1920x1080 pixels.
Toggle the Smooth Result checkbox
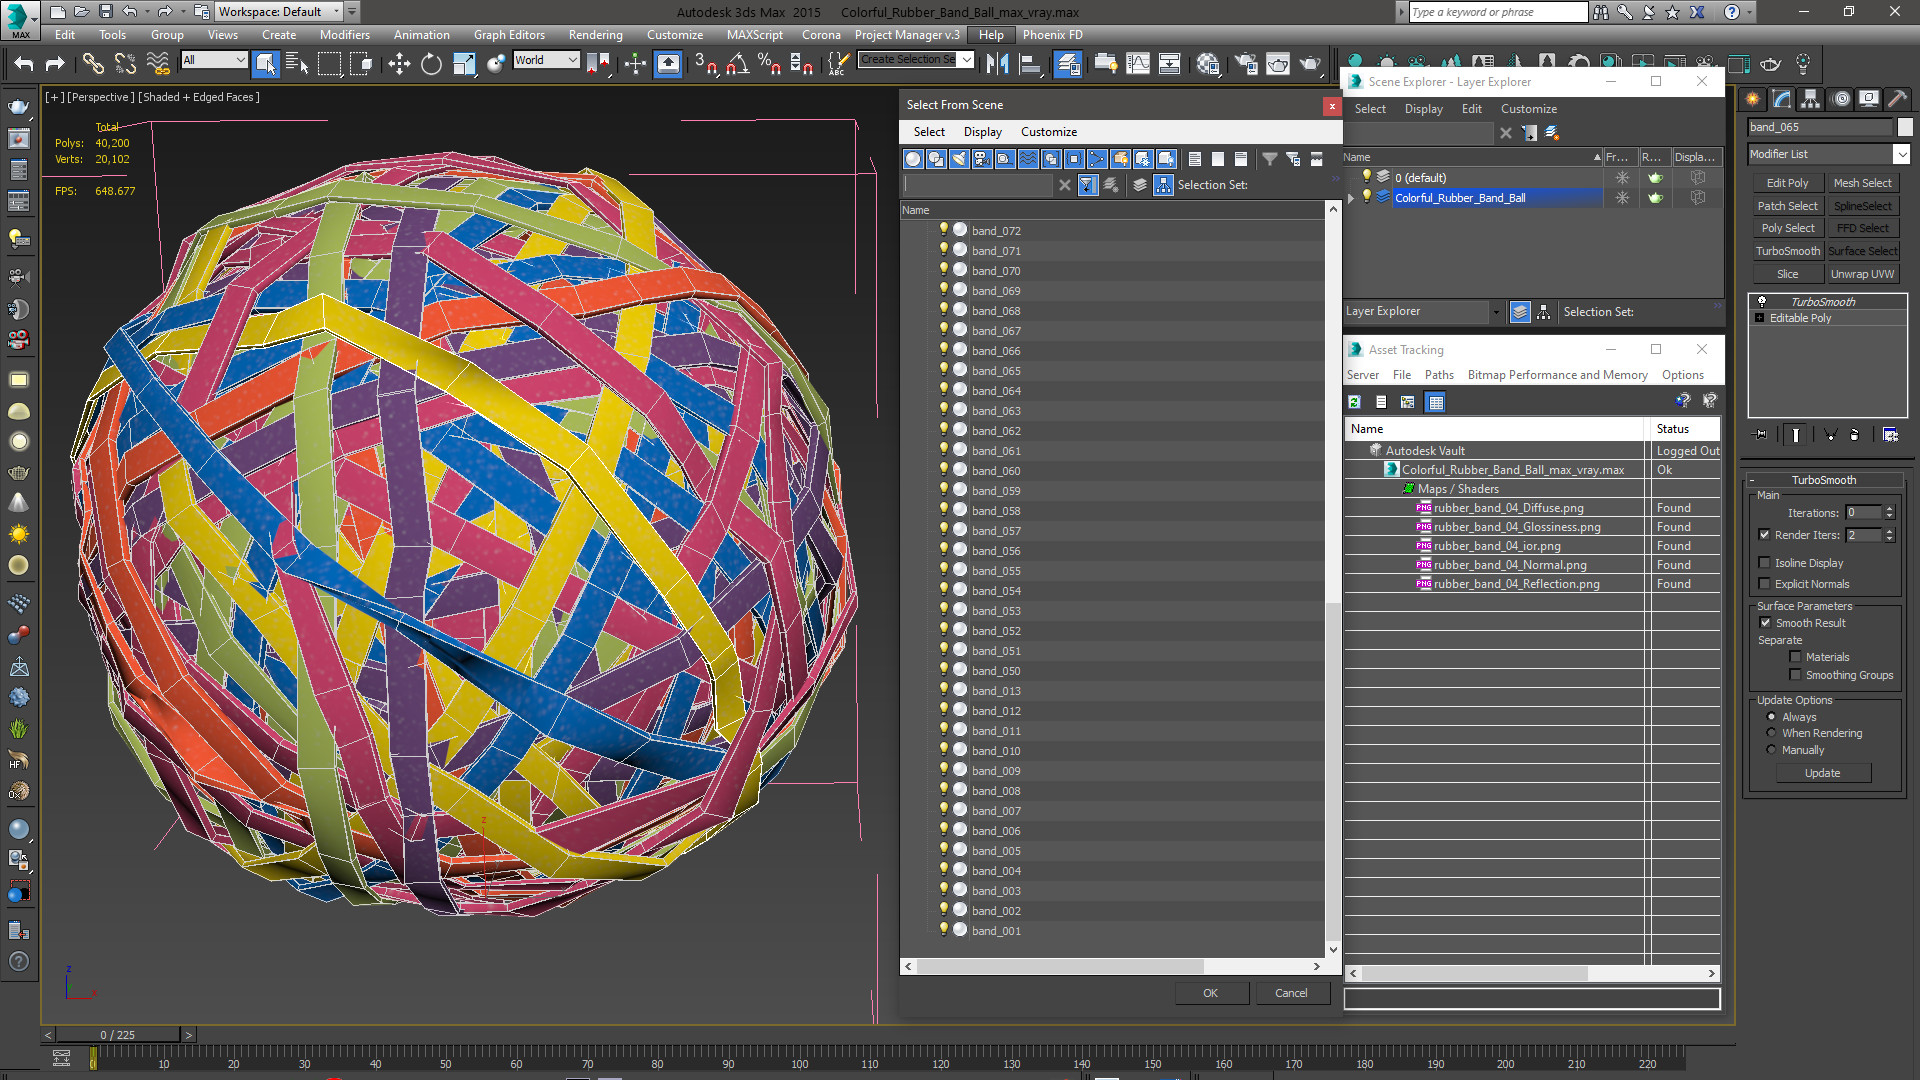(1765, 623)
